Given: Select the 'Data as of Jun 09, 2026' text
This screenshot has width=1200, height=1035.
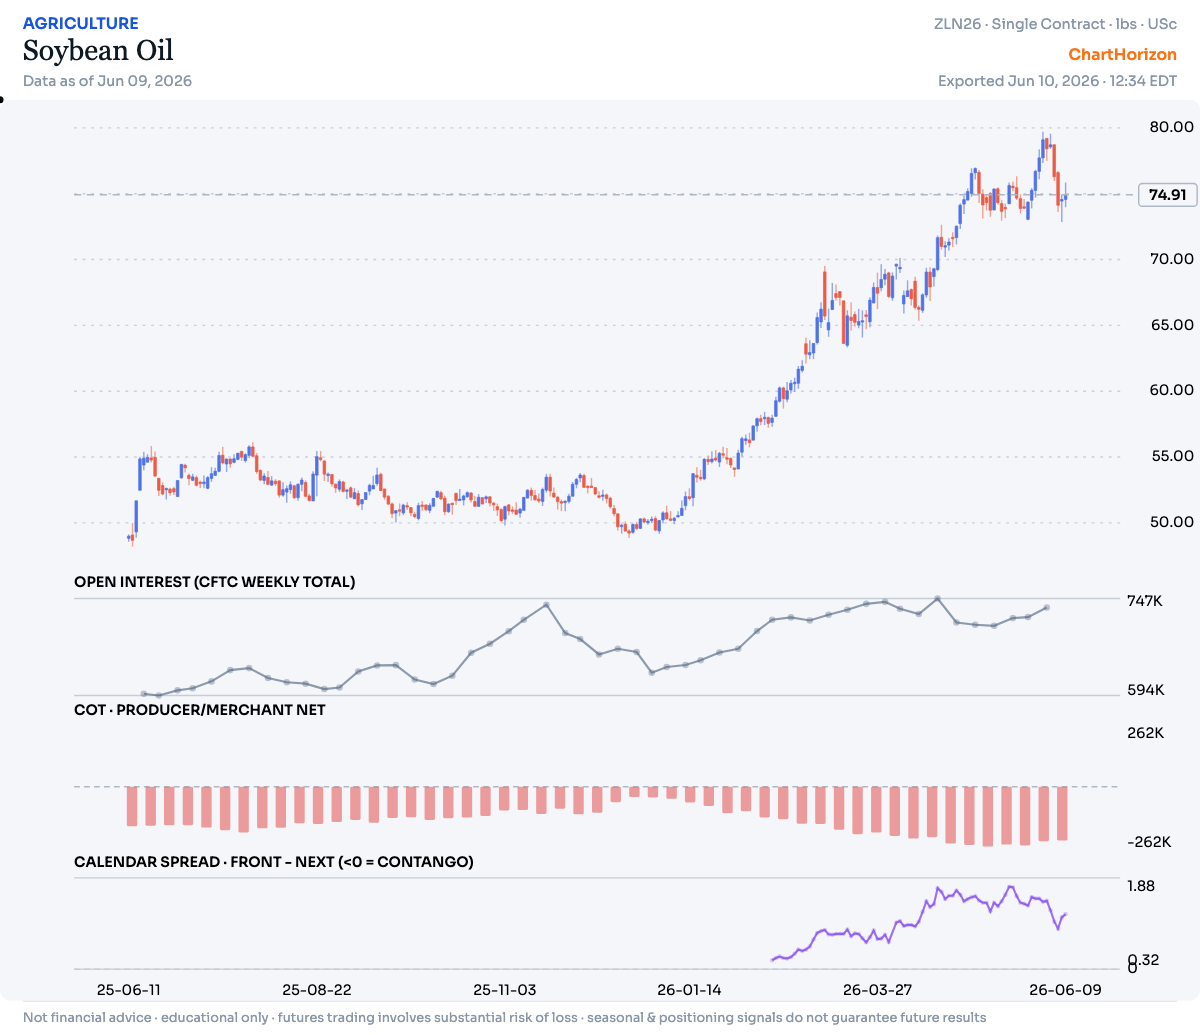Looking at the screenshot, I should pos(107,81).
